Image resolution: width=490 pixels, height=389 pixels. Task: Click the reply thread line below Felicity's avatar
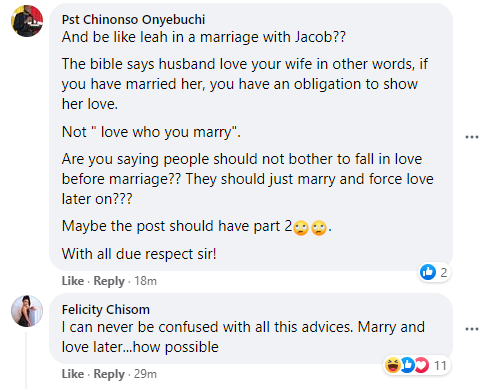[x=26, y=360]
